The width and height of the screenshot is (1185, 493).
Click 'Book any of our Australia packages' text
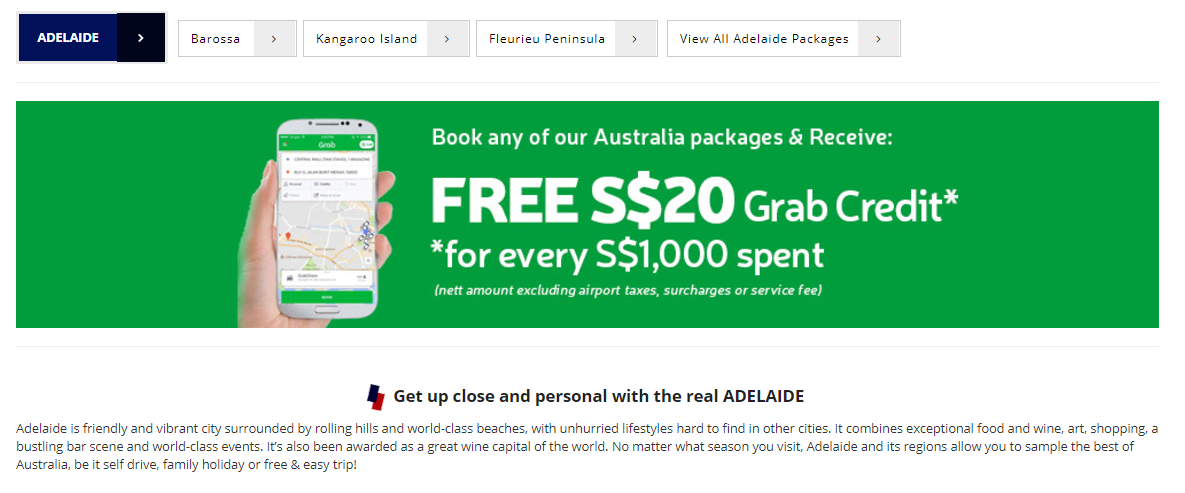tap(661, 137)
